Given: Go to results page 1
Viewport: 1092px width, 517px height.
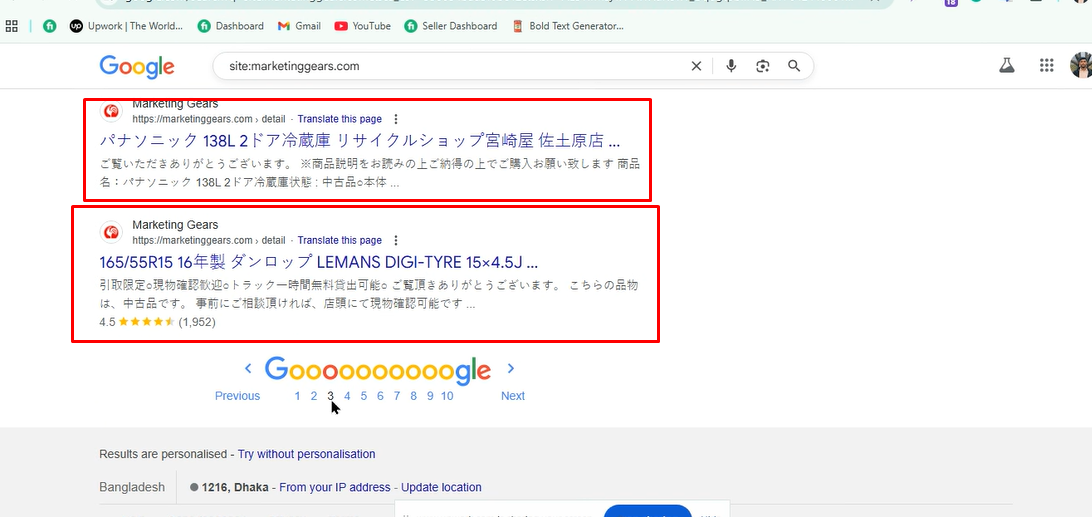Looking at the screenshot, I should point(297,396).
